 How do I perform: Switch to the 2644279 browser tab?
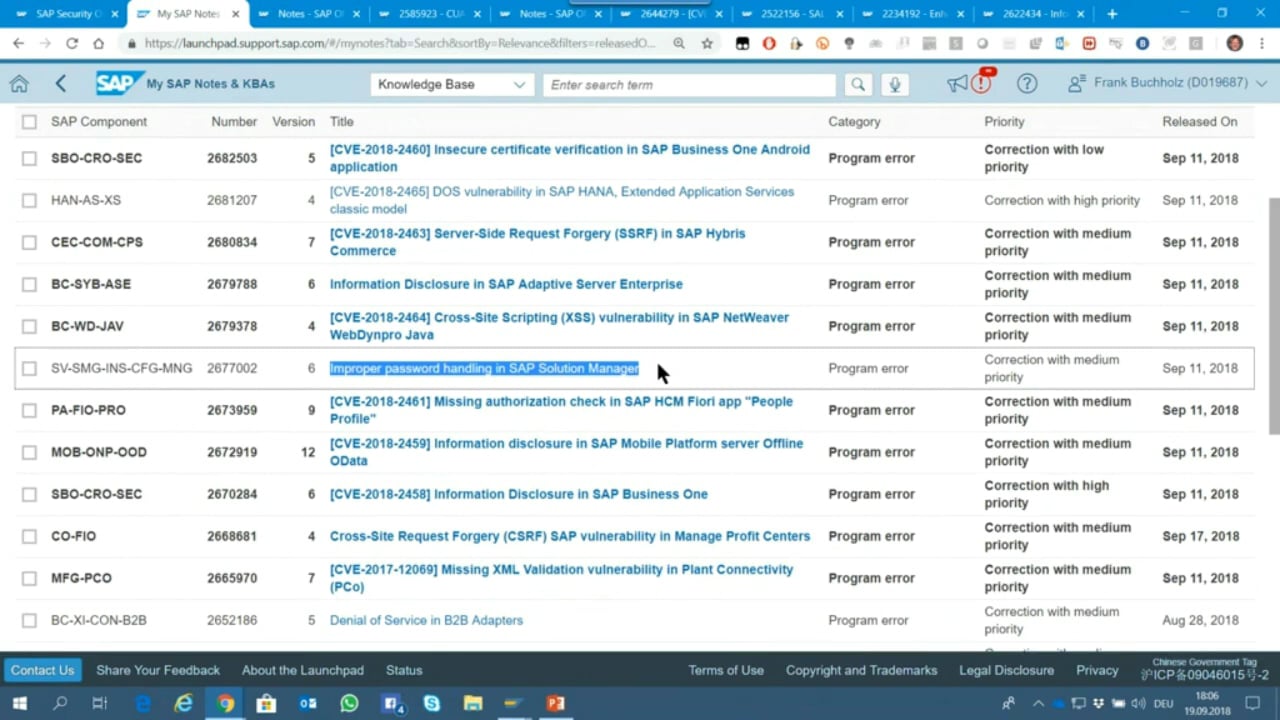[x=672, y=14]
